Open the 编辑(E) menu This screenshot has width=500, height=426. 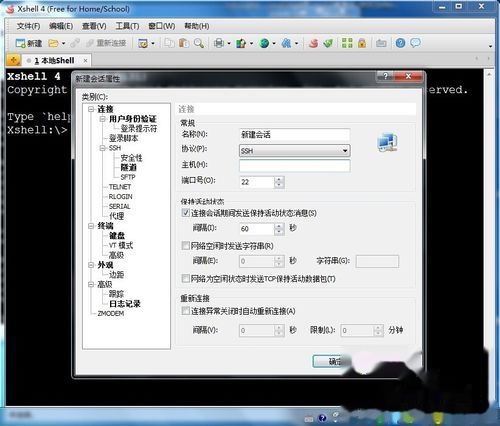[61, 26]
